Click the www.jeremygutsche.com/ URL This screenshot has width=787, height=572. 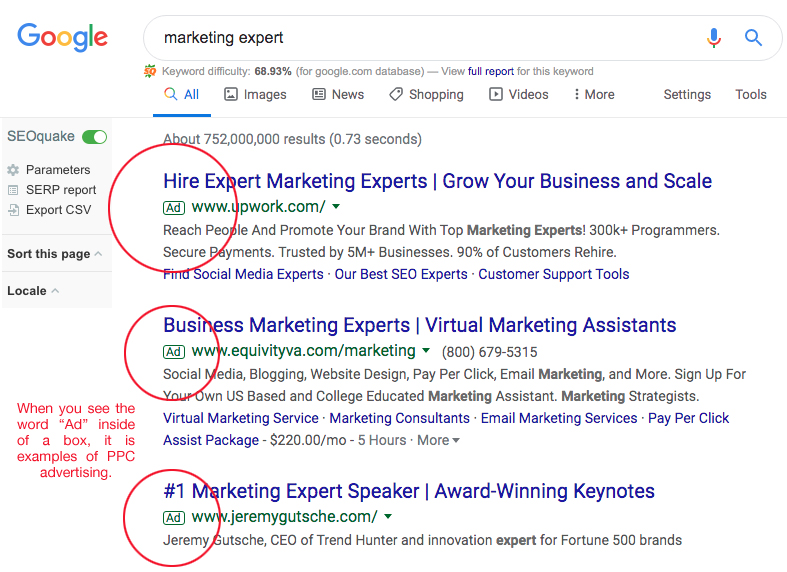[x=285, y=516]
